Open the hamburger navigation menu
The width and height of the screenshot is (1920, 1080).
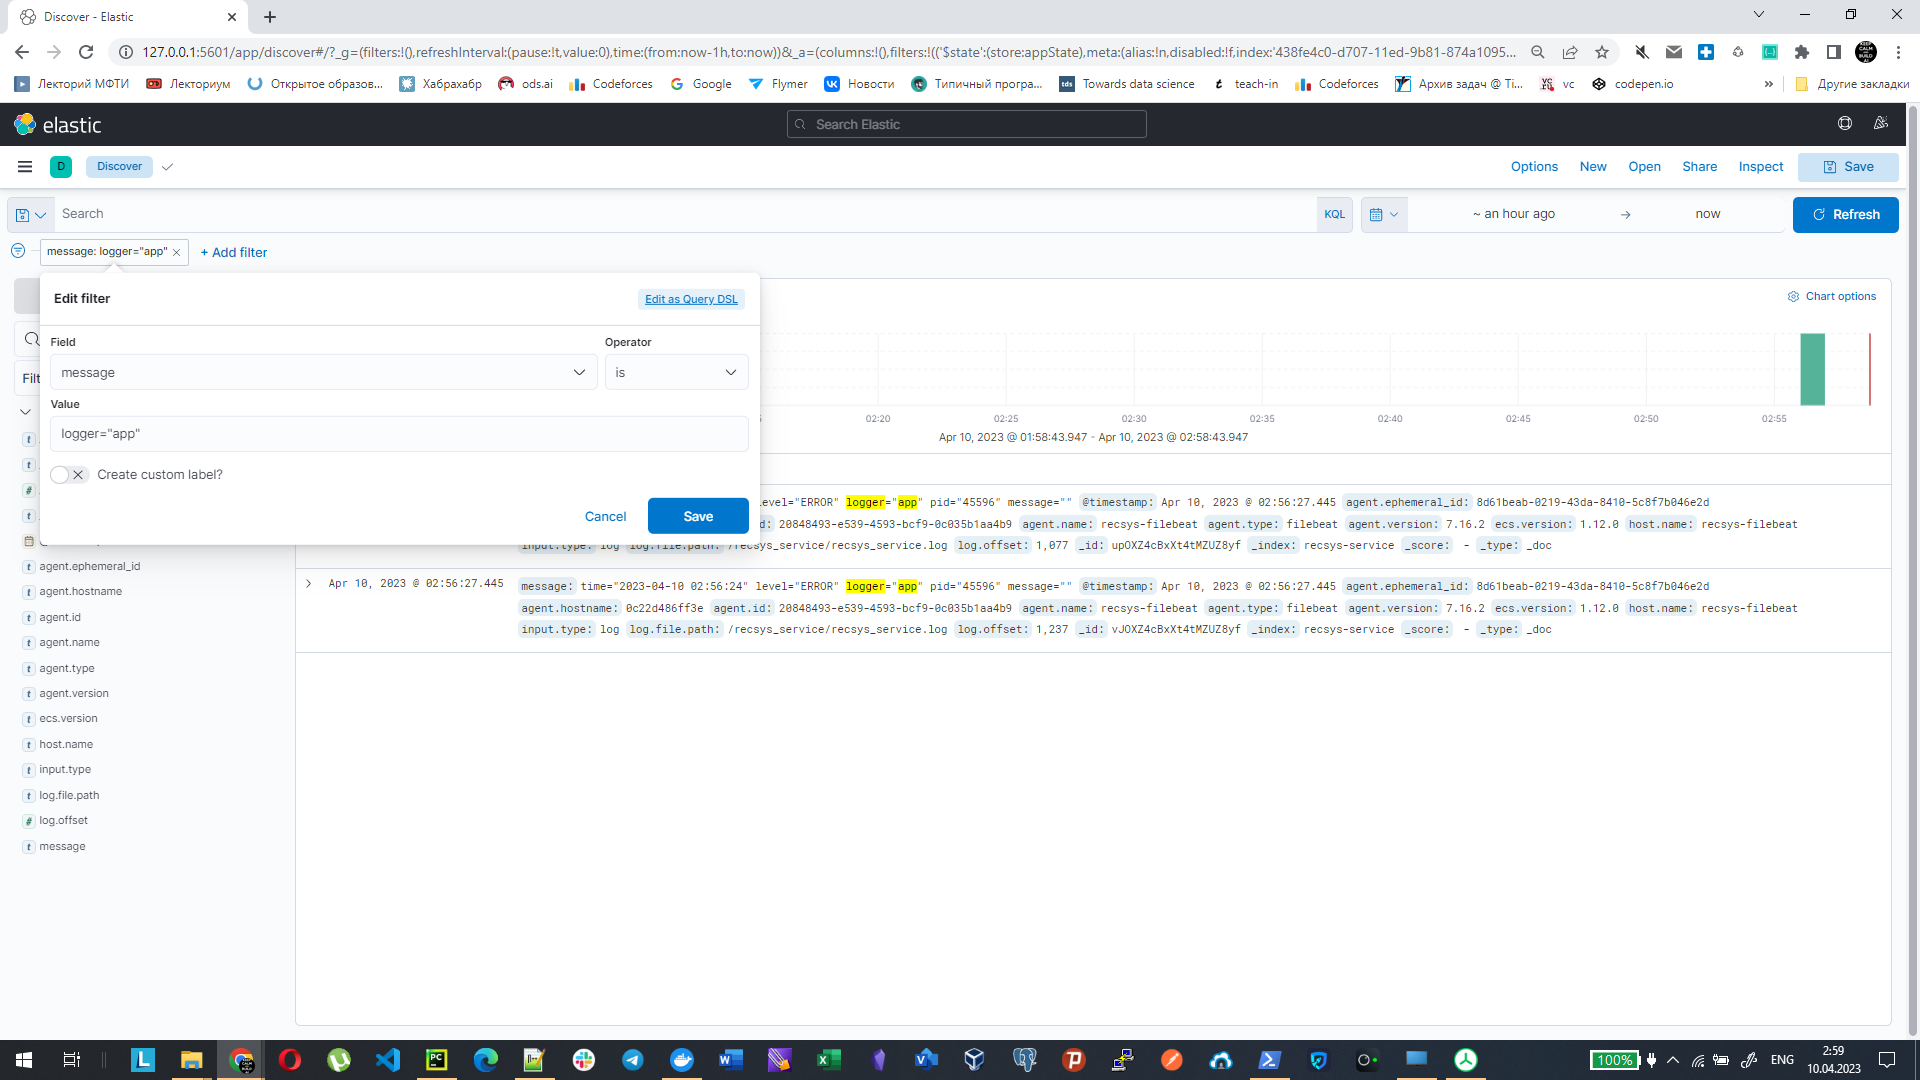25,167
